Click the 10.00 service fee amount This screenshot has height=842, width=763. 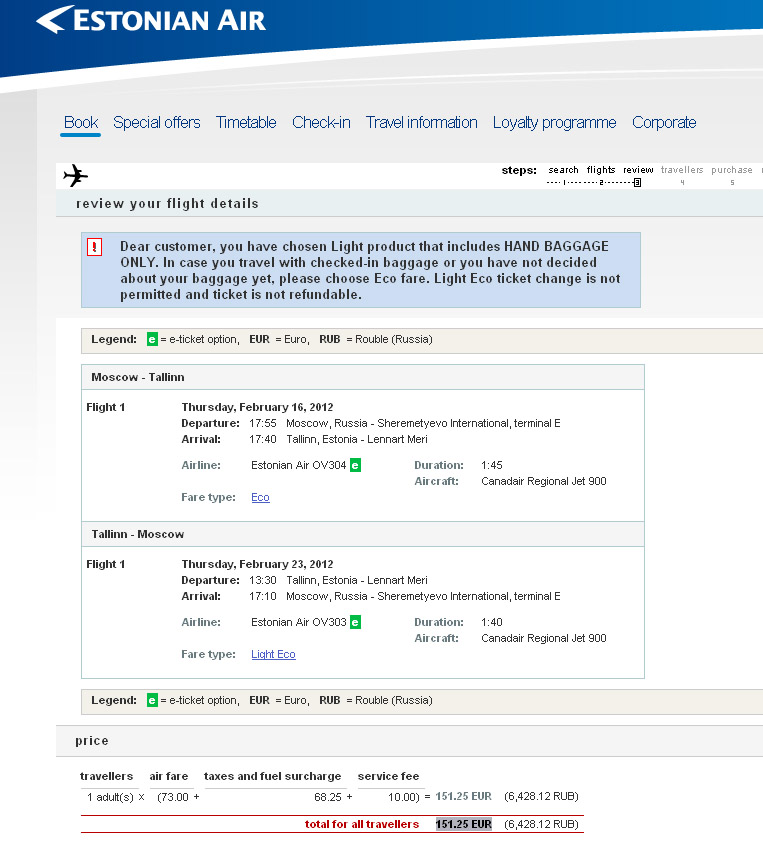[403, 797]
